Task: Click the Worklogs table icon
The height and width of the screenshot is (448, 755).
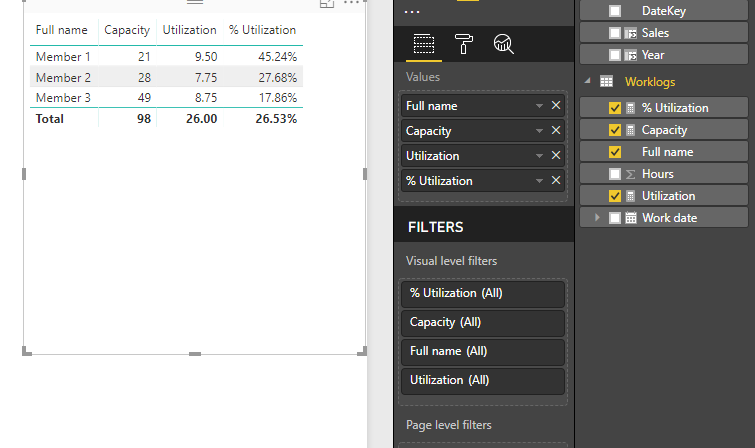Action: [x=606, y=81]
